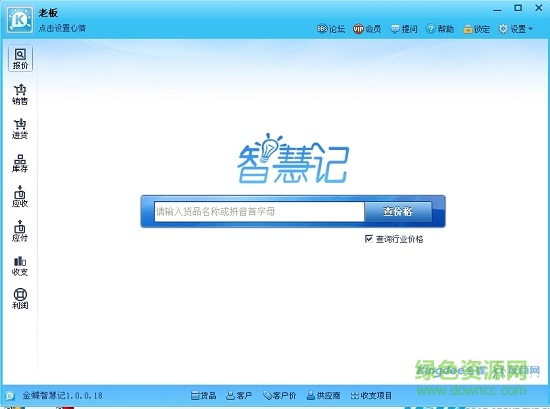Open the 利润 profit icon
550x409 pixels.
click(x=20, y=299)
